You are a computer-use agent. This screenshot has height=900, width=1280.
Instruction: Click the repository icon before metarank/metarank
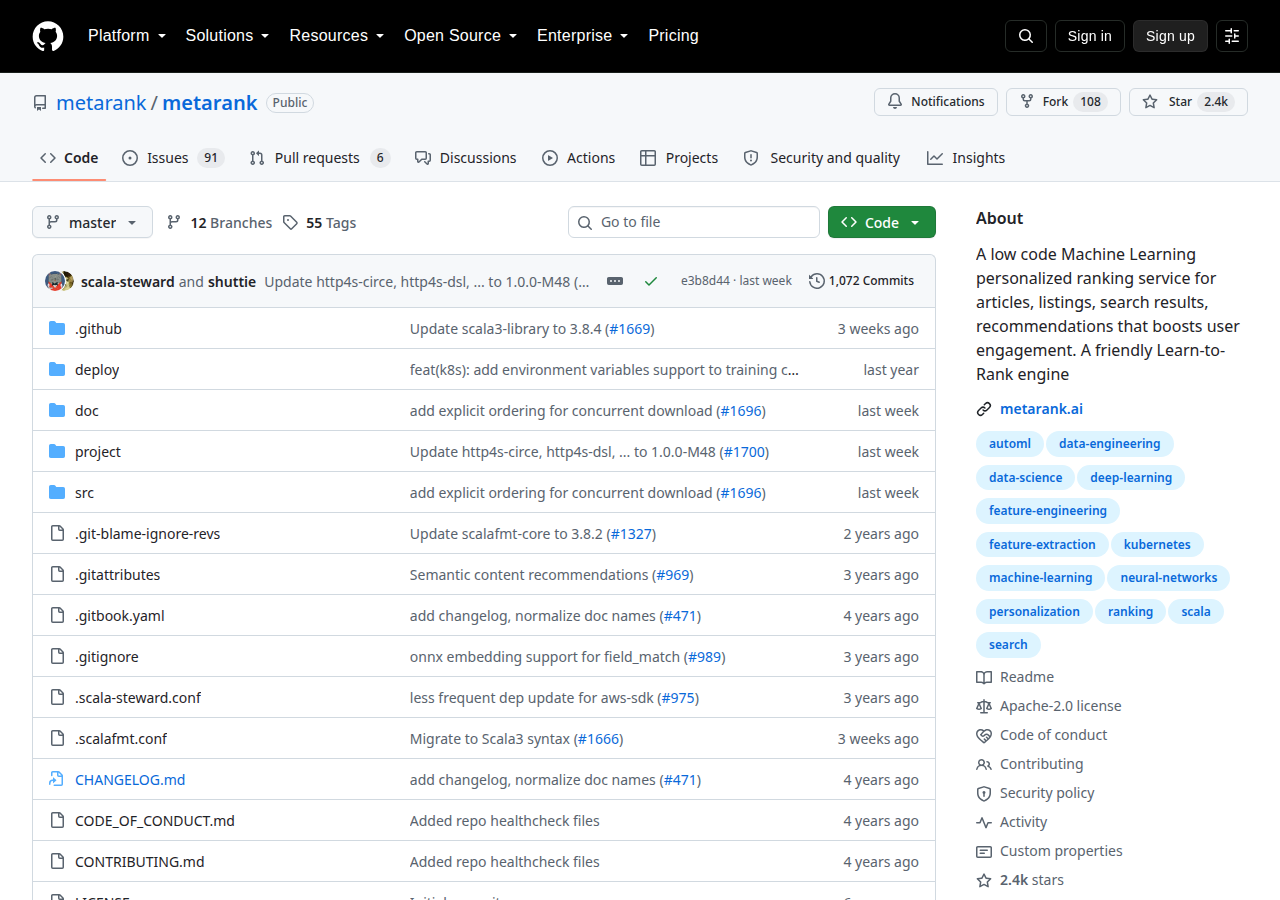40,103
